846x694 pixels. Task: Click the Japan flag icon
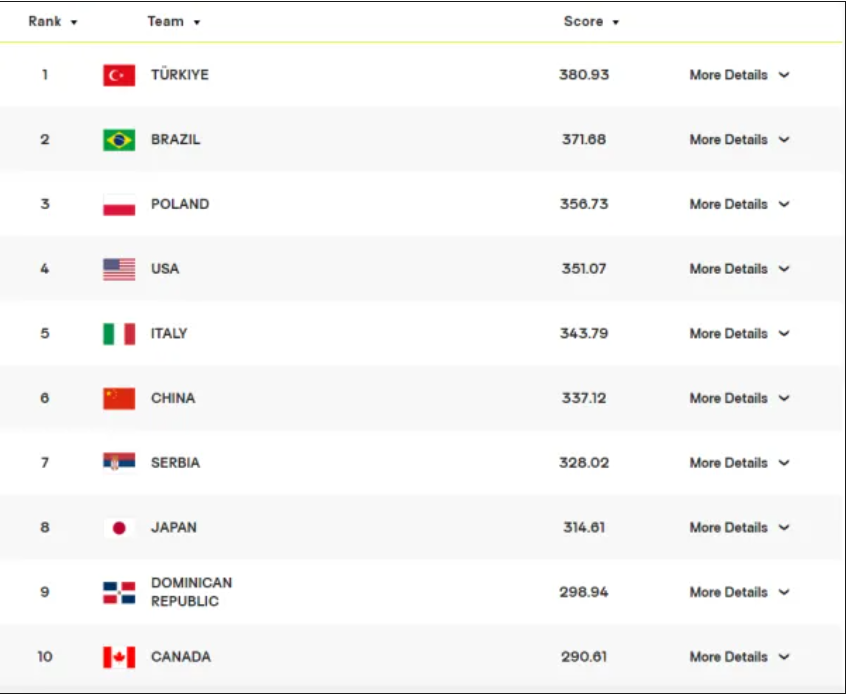tap(119, 528)
